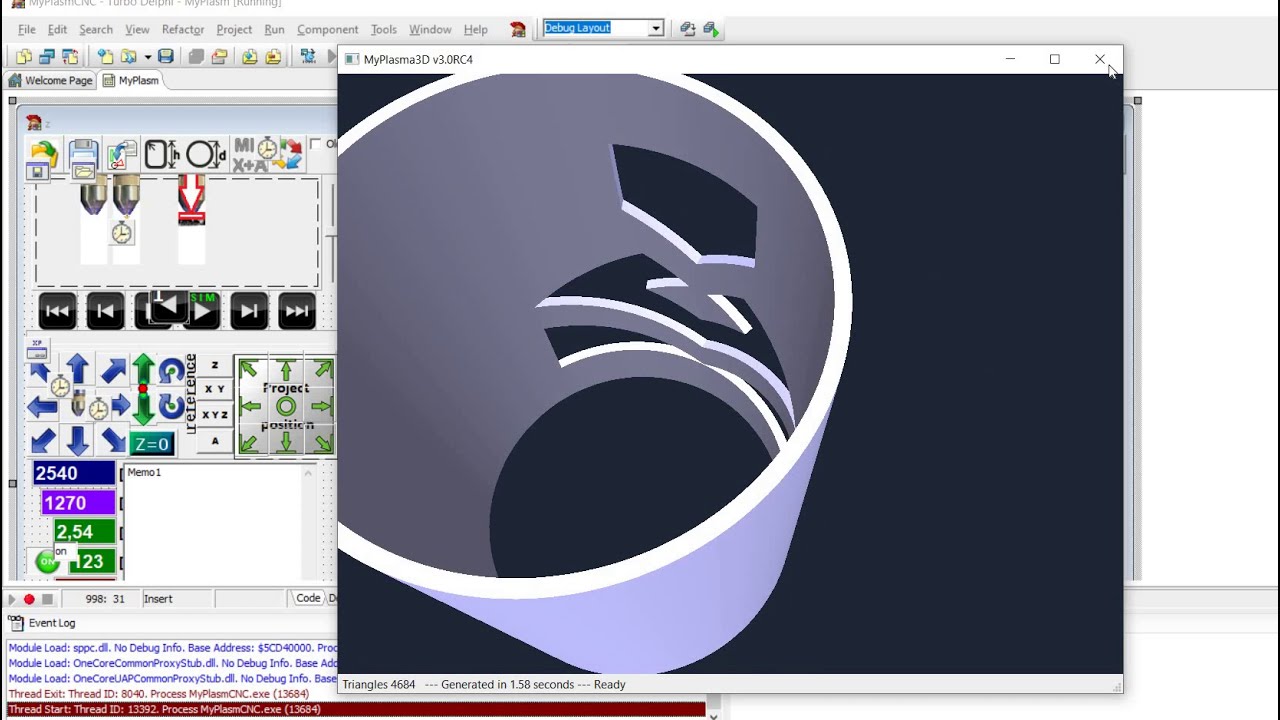Click the MyPlasma3D status bar 'Triangles 4684'
The width and height of the screenshot is (1280, 720).
tap(378, 685)
